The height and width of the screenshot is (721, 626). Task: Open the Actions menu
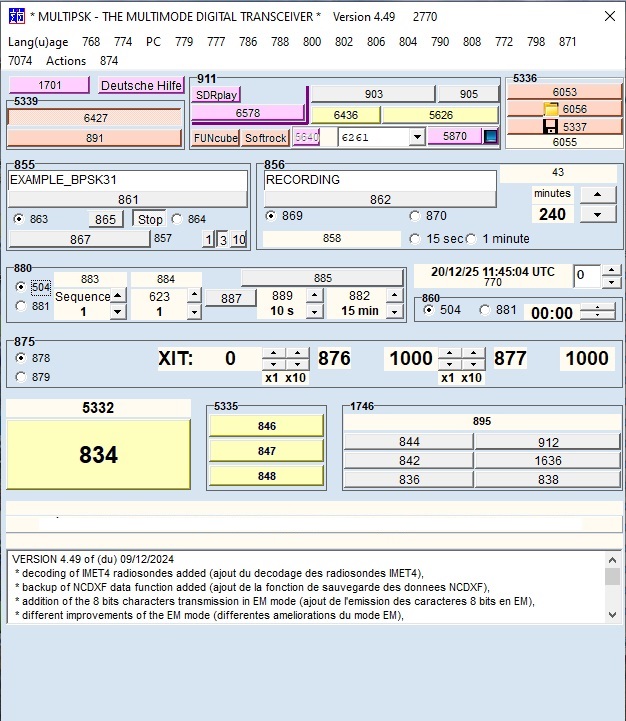66,61
